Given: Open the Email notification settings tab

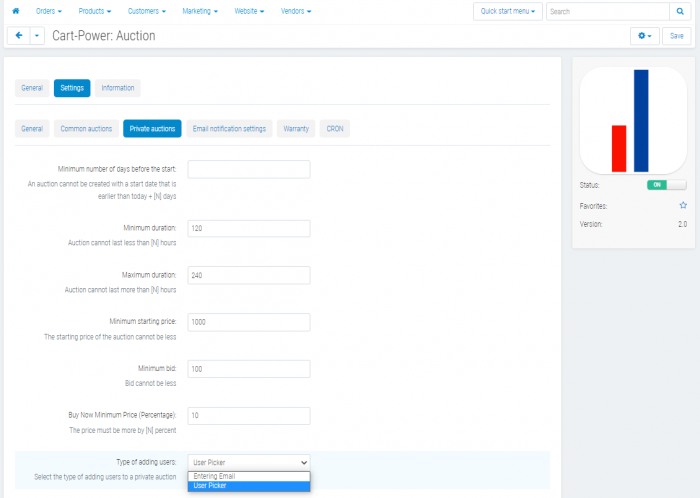Looking at the screenshot, I should 229,129.
